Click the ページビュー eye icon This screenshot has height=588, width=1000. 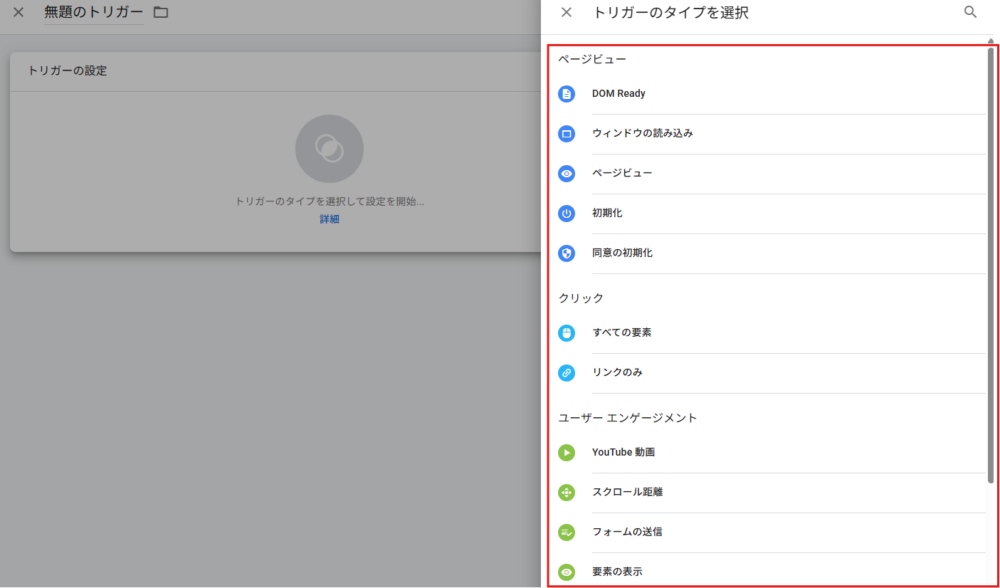pyautogui.click(x=567, y=174)
